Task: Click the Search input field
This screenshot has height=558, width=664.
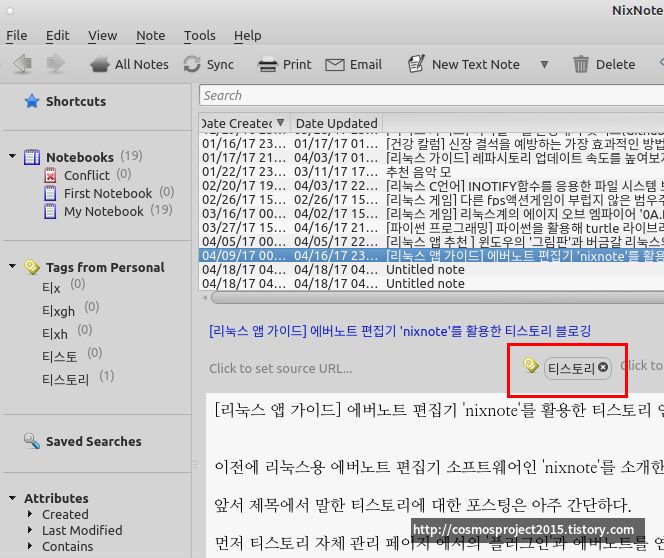Action: [432, 95]
